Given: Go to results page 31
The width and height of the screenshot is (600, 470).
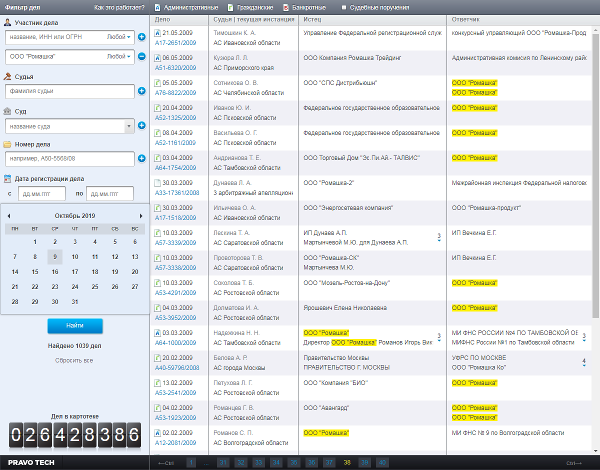Looking at the screenshot, I should pyautogui.click(x=223, y=463).
